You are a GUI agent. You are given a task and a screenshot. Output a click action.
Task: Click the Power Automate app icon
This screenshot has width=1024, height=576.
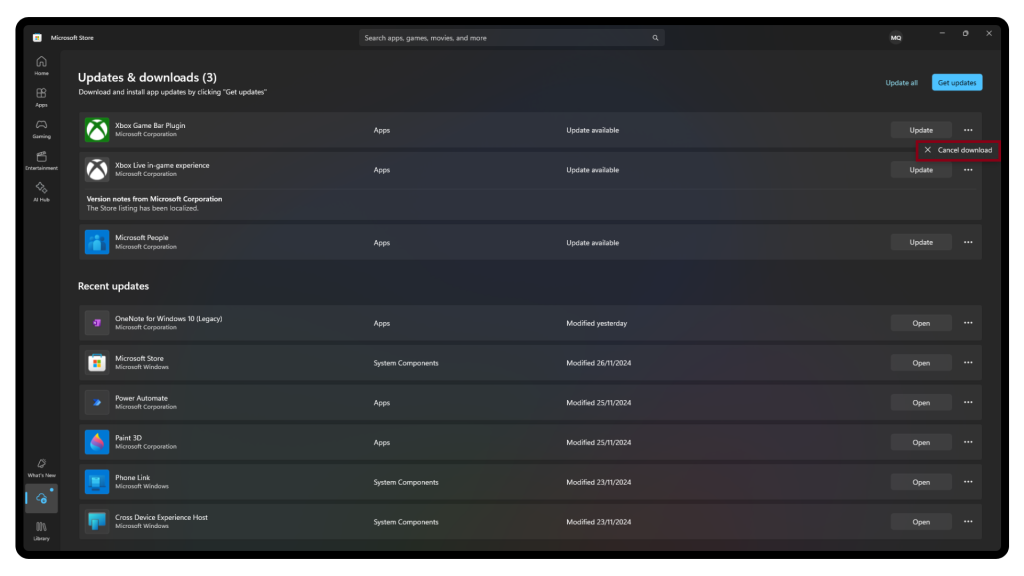click(x=97, y=402)
